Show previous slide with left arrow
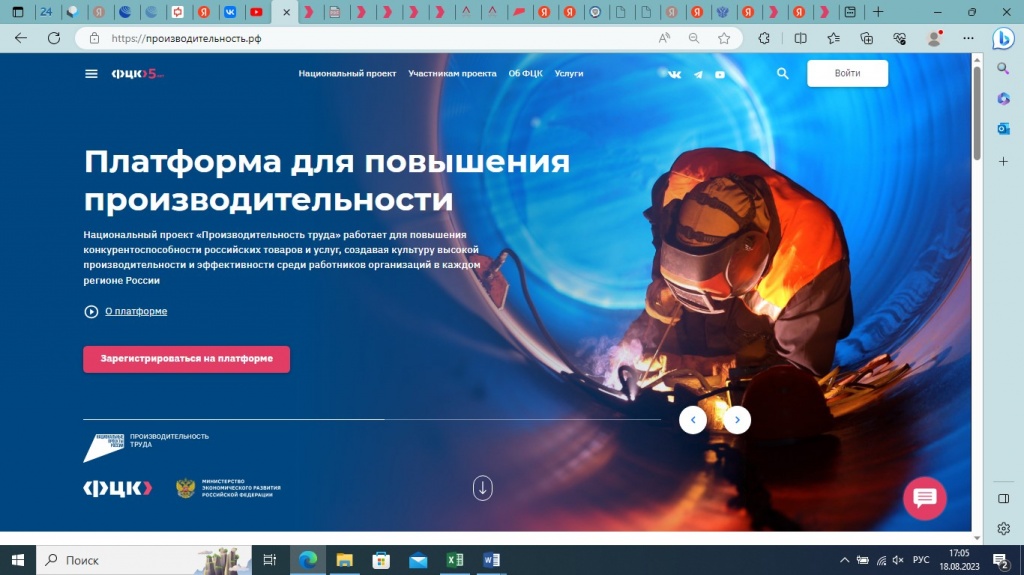1024x575 pixels. point(693,420)
